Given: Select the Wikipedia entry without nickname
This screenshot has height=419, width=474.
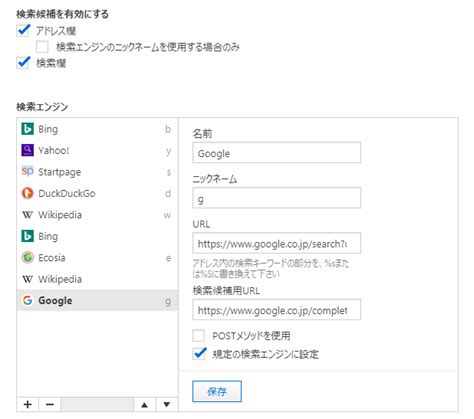Looking at the screenshot, I should point(97,279).
